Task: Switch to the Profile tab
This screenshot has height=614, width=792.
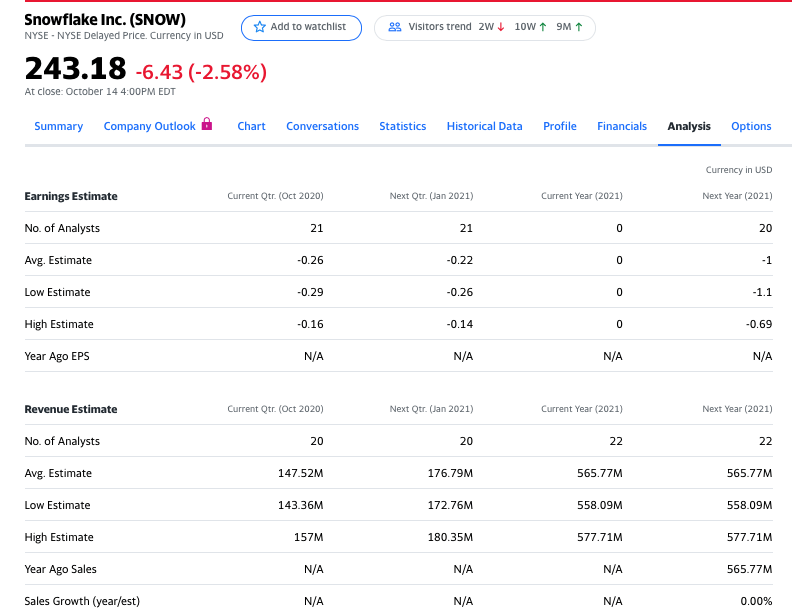Action: pyautogui.click(x=560, y=126)
